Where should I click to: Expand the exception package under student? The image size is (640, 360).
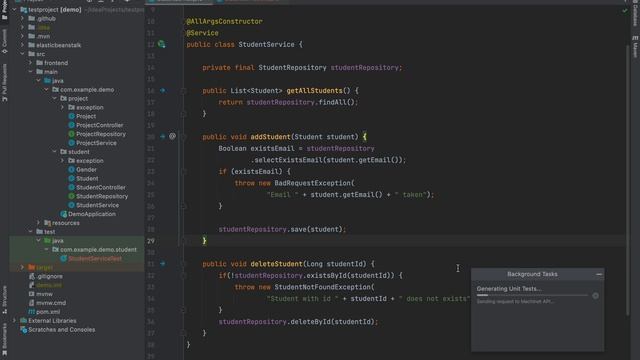click(x=62, y=161)
